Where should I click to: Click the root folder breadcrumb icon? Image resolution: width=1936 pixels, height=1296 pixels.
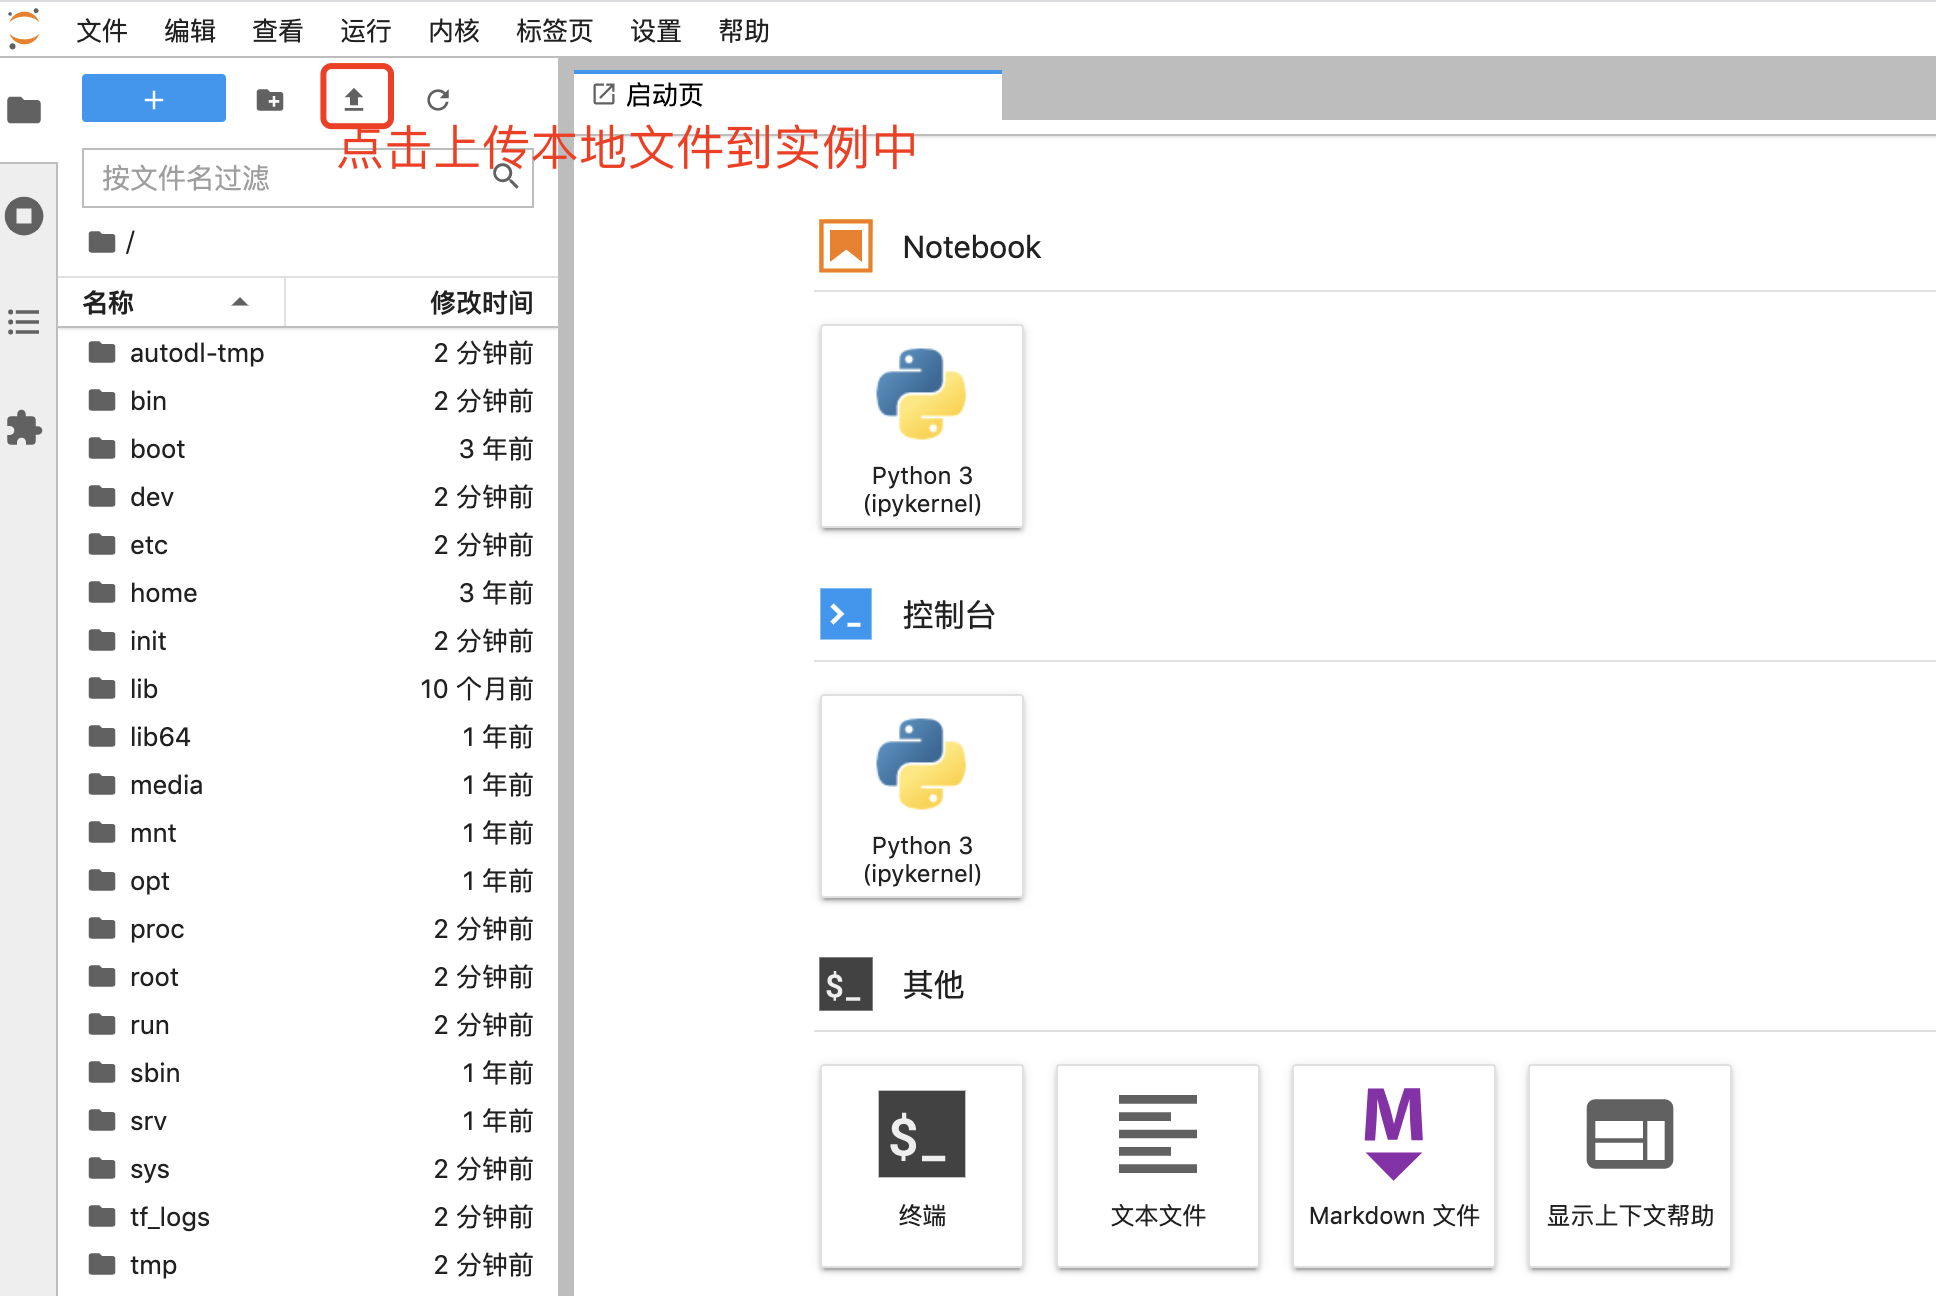point(102,242)
